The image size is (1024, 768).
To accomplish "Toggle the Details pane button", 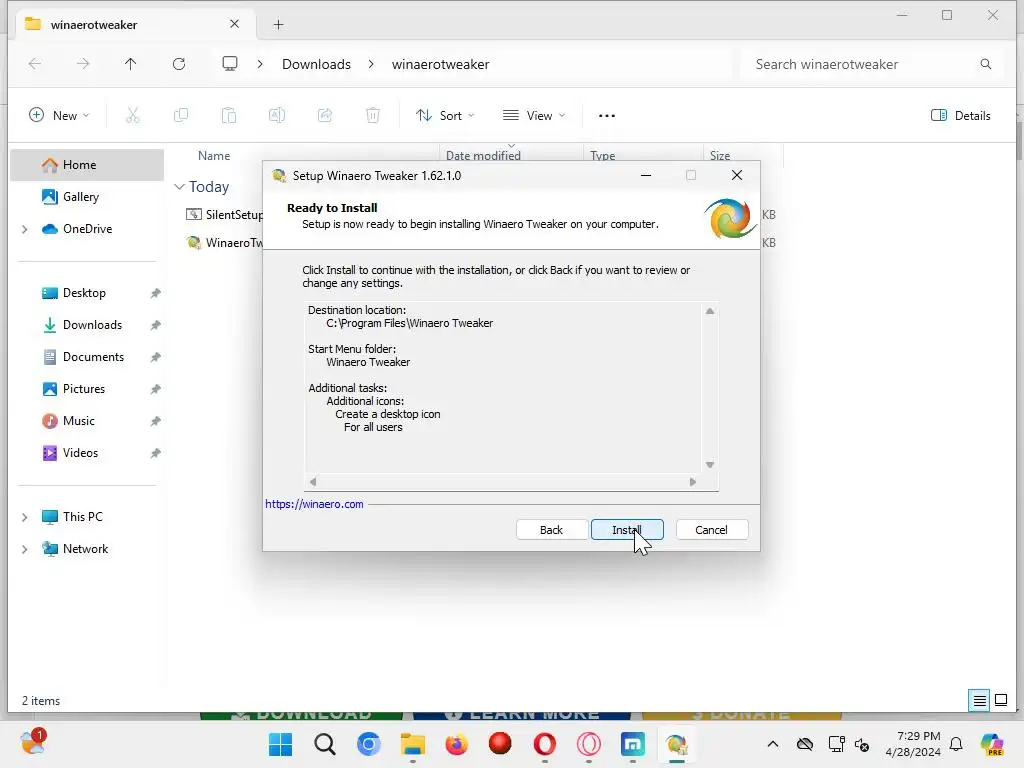I will (x=961, y=116).
